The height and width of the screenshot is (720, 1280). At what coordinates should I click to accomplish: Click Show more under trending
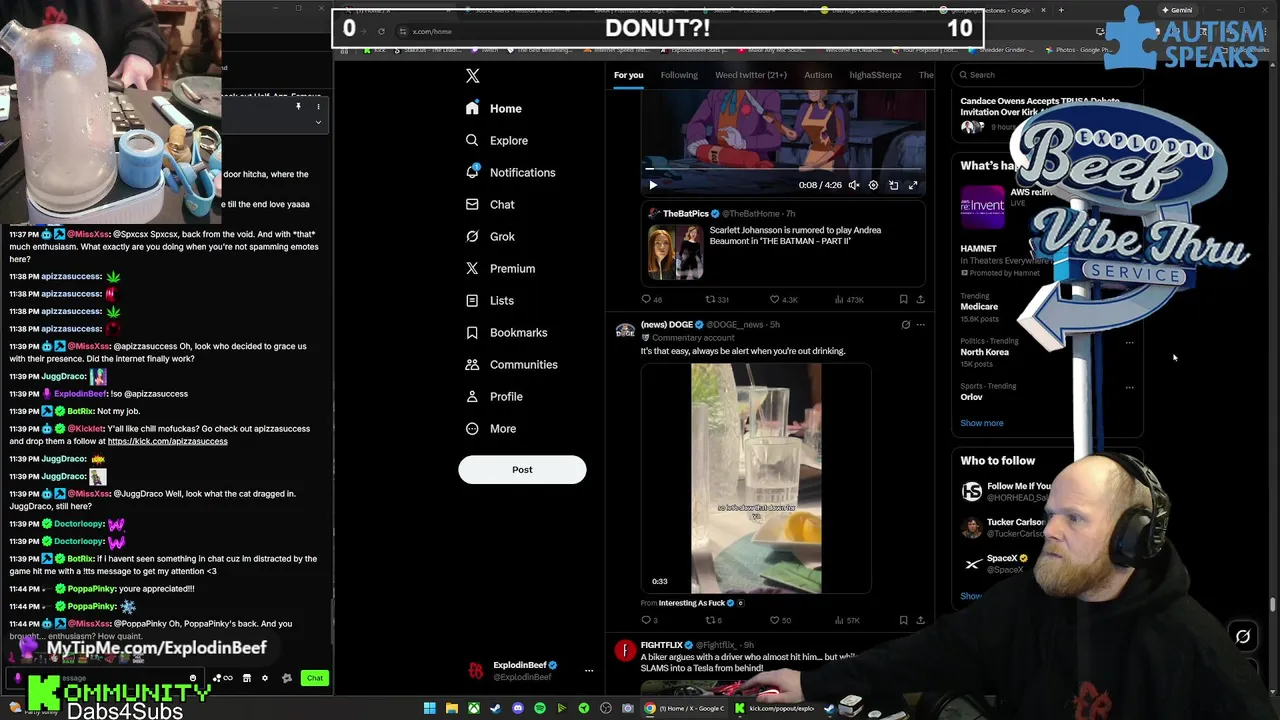point(981,423)
